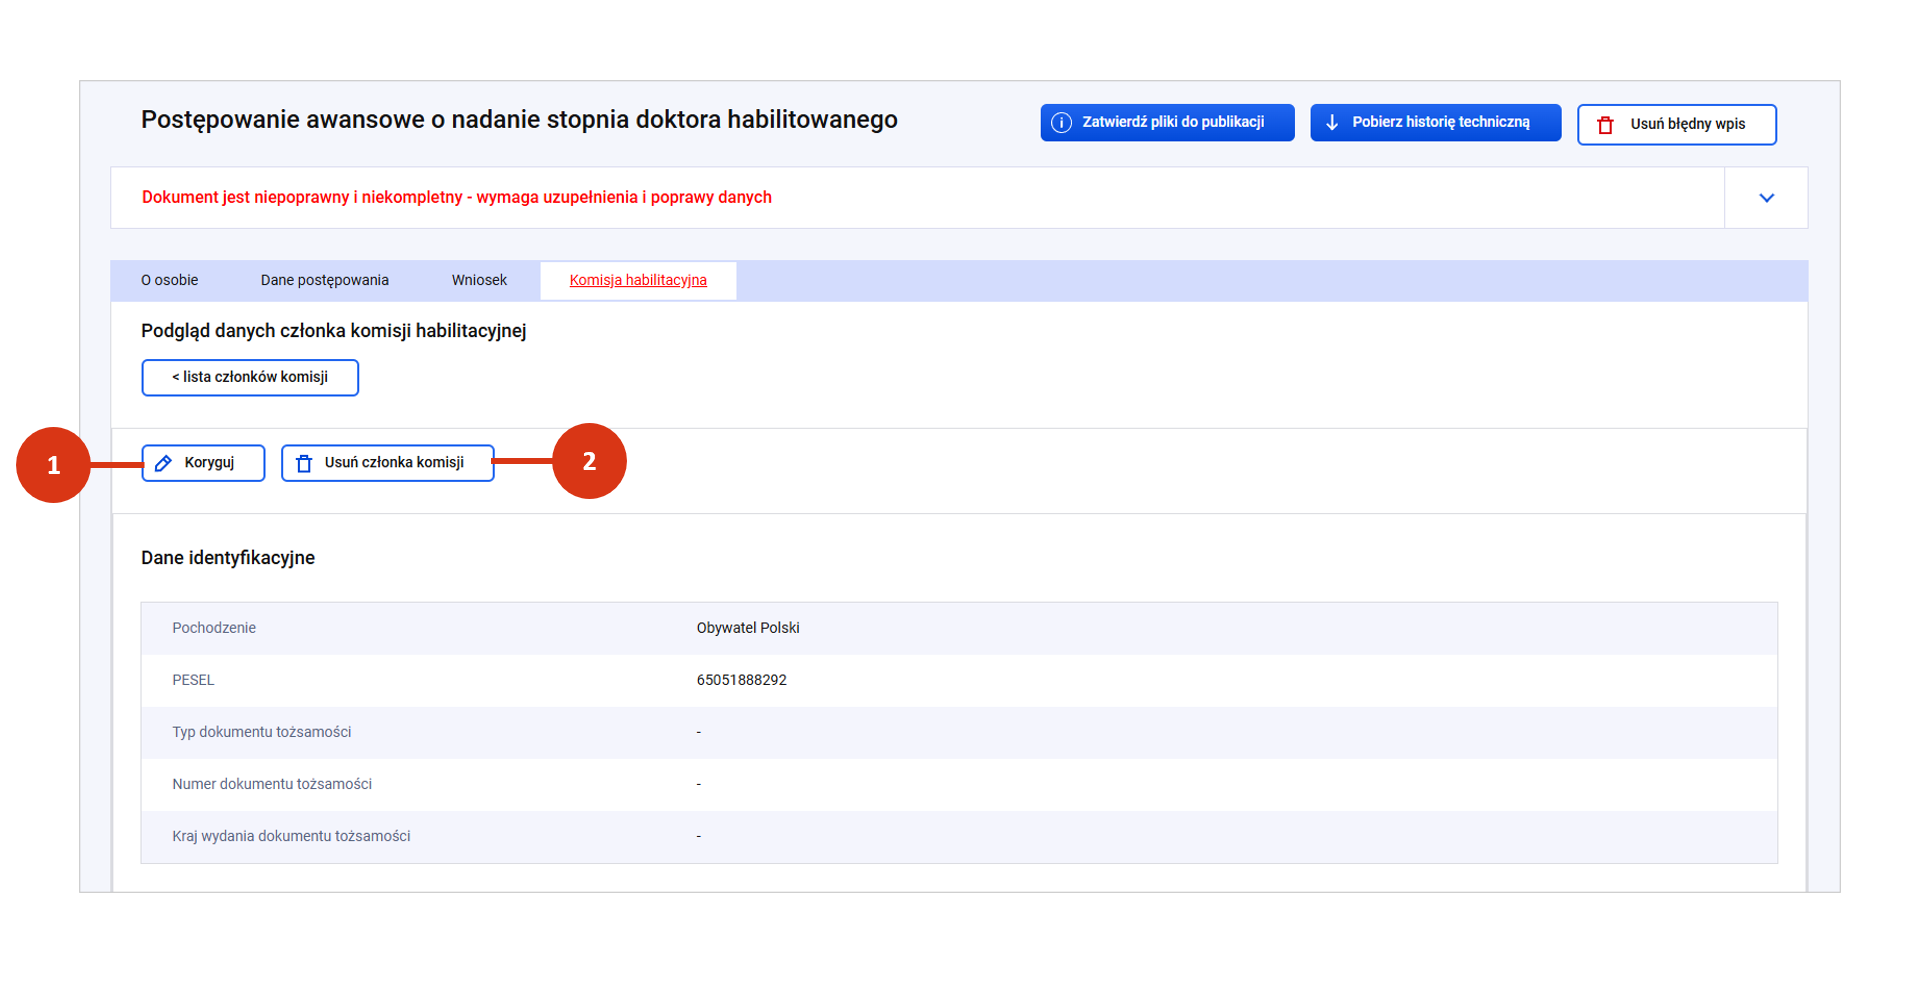Click the download arrow icon for historię techniczną

click(1332, 123)
